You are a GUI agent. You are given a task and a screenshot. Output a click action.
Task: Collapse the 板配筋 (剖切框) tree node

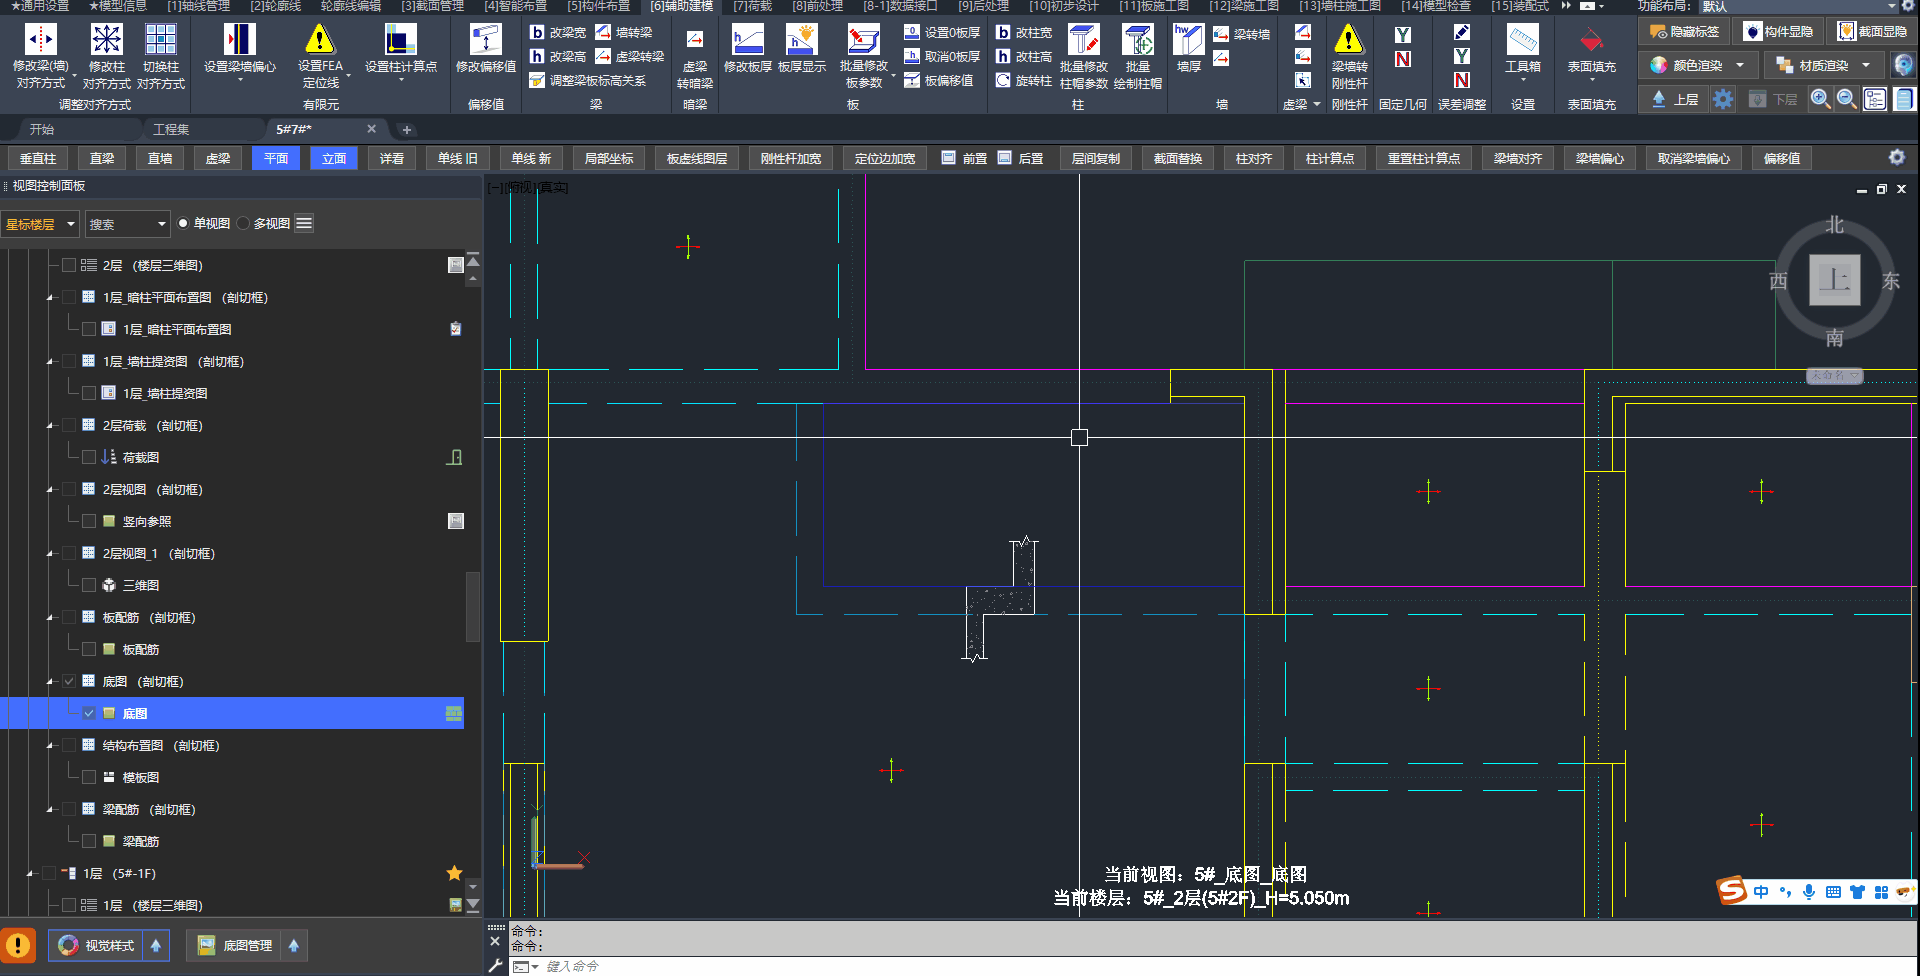[50, 618]
